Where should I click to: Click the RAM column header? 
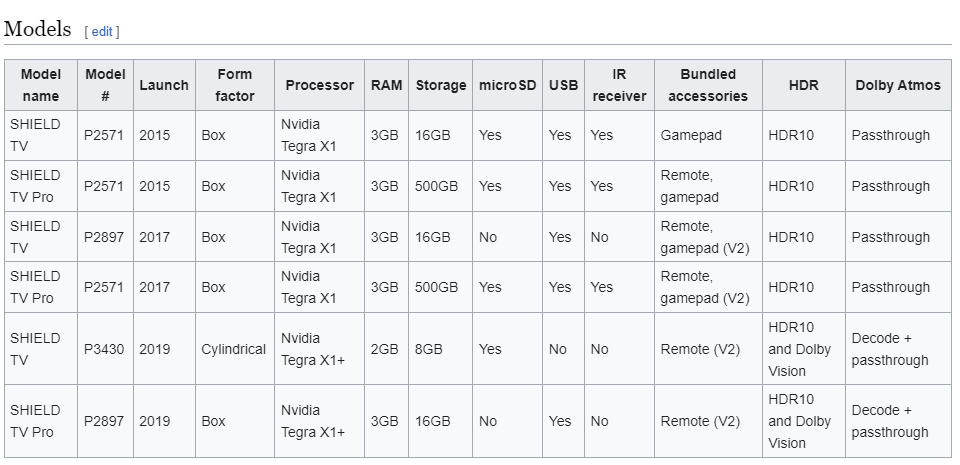coord(386,85)
